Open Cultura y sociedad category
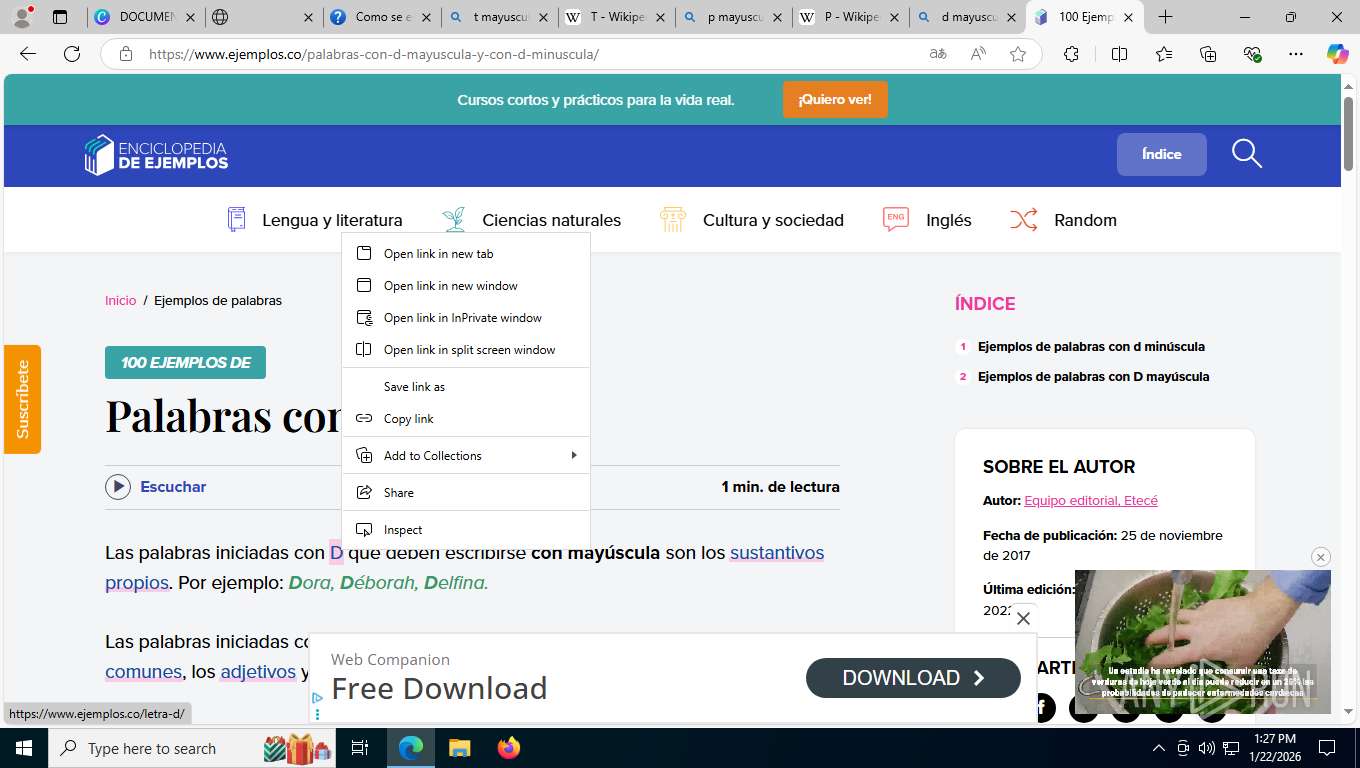 (752, 220)
